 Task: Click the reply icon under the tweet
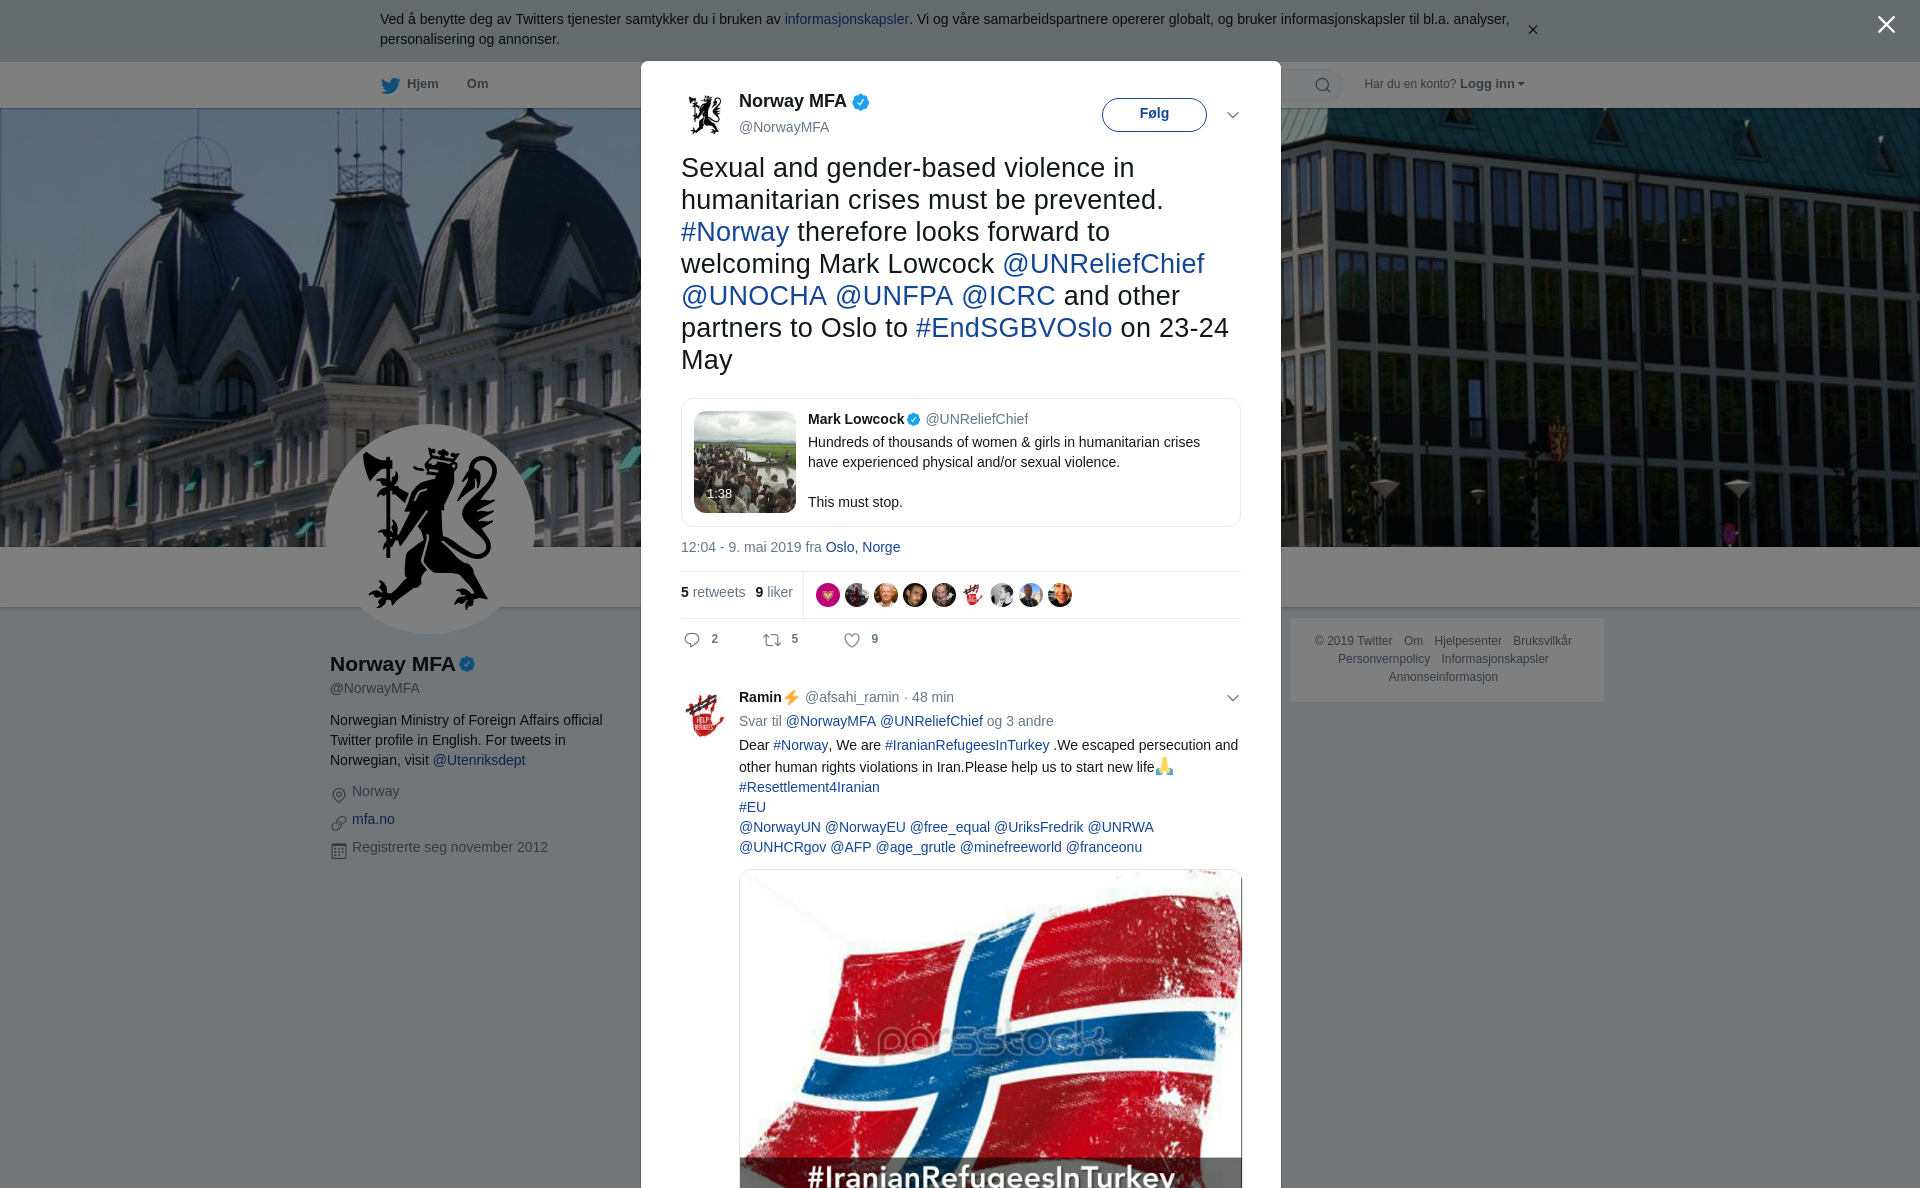692,640
